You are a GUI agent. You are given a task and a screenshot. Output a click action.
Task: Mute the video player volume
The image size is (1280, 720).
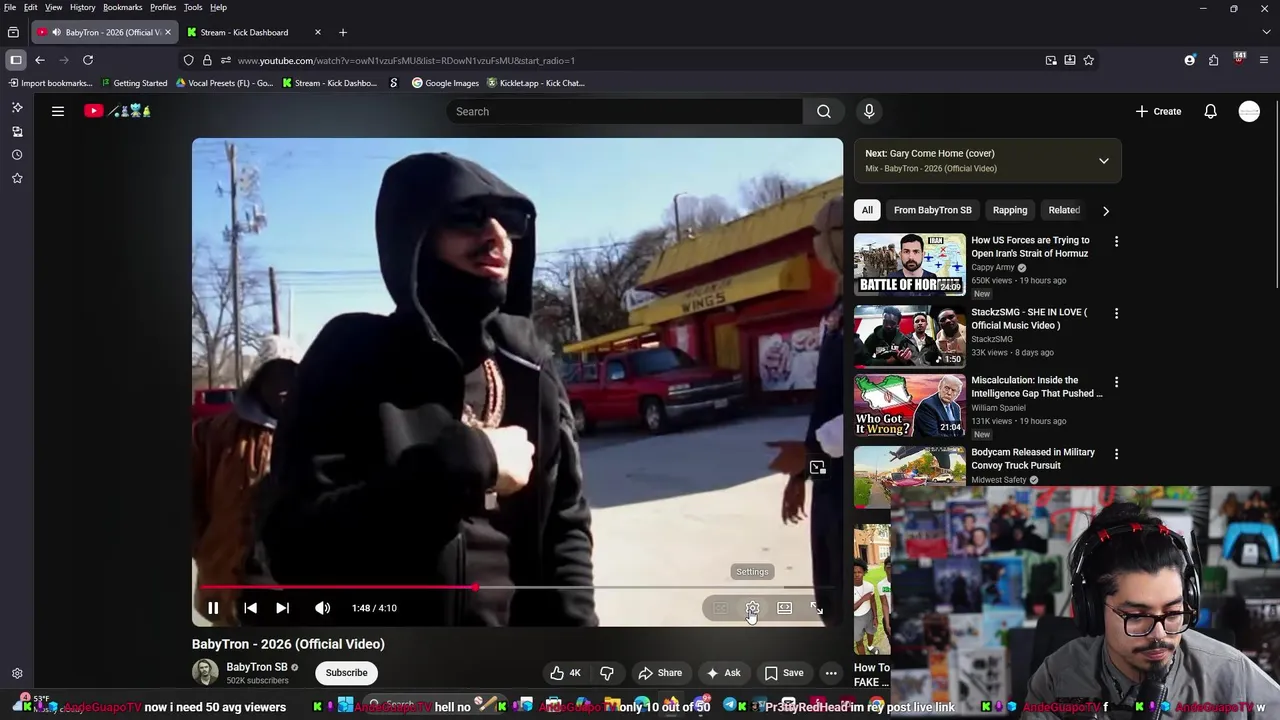pyautogui.click(x=322, y=608)
